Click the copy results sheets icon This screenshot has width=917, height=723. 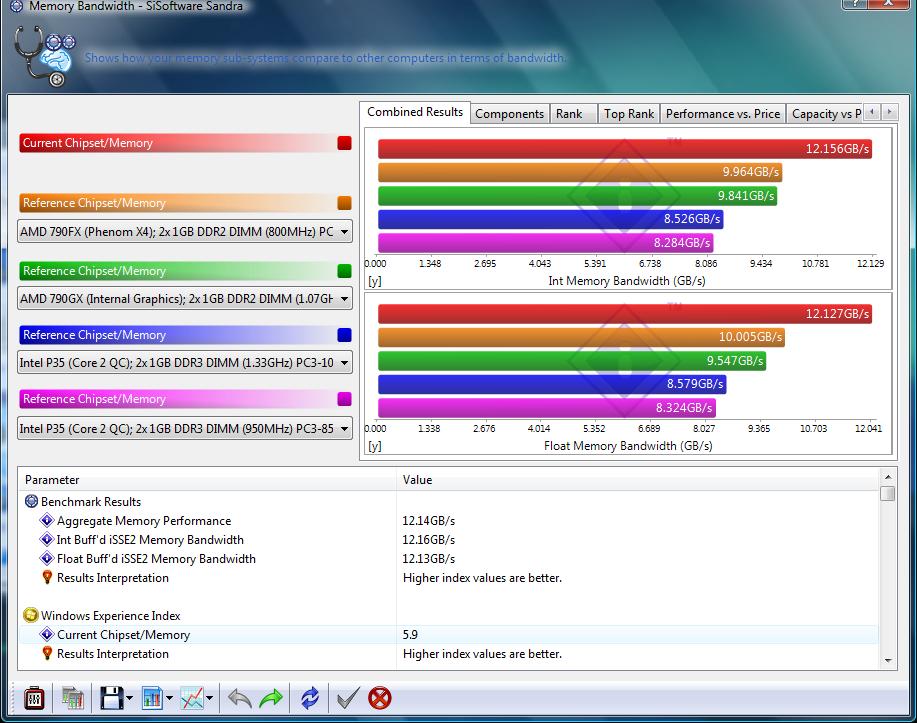[x=73, y=698]
